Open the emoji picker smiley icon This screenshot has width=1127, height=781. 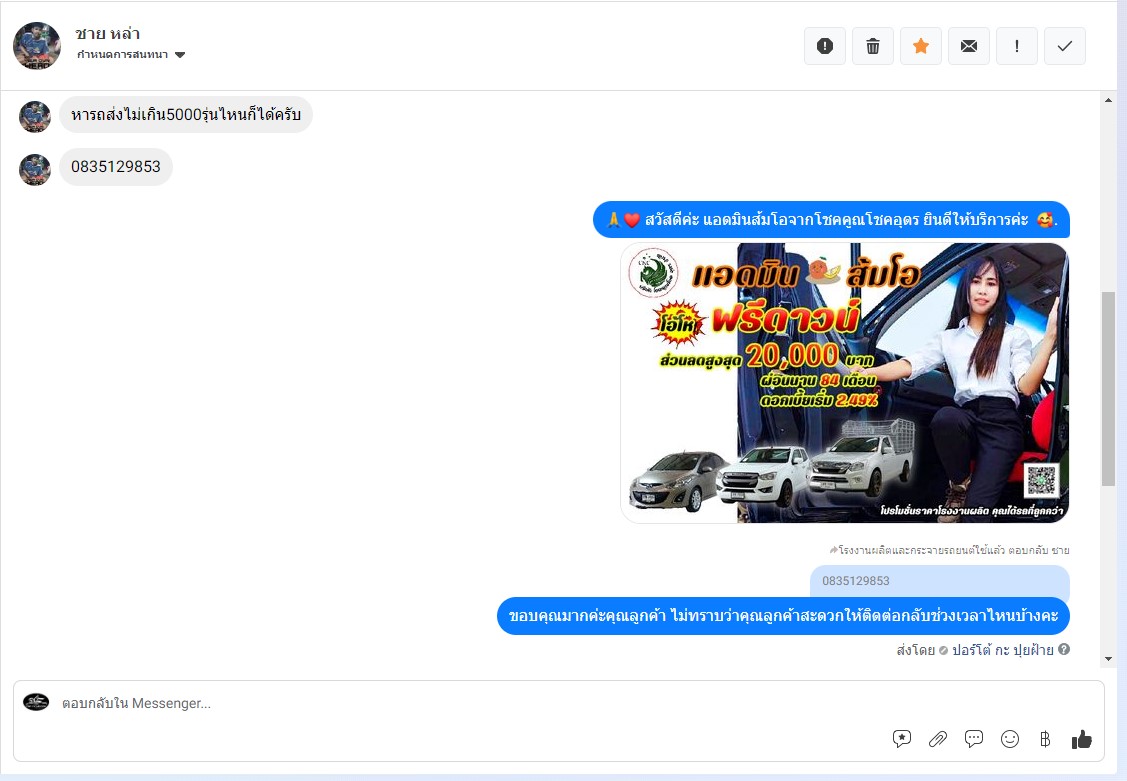tap(1010, 739)
